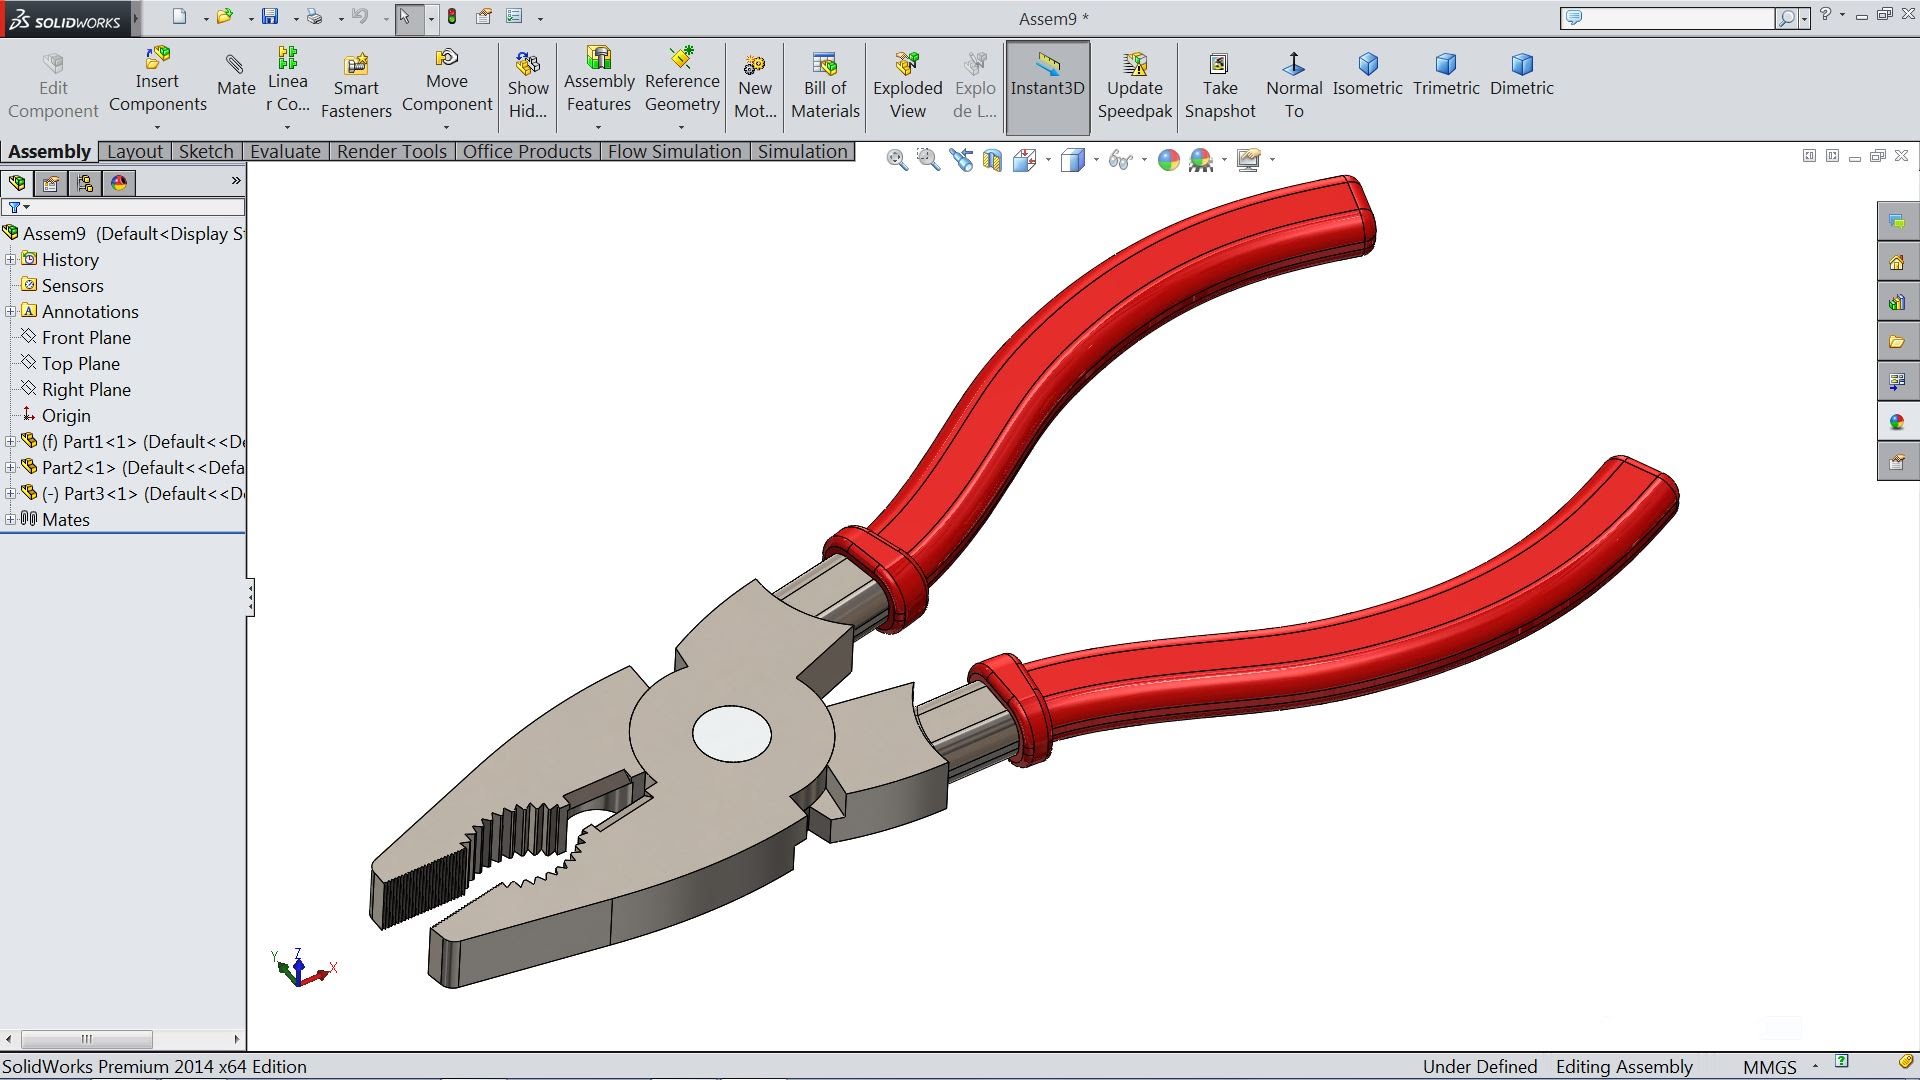The image size is (1920, 1080).
Task: Click Apply Scene icon in view toolbar
Action: point(1201,160)
